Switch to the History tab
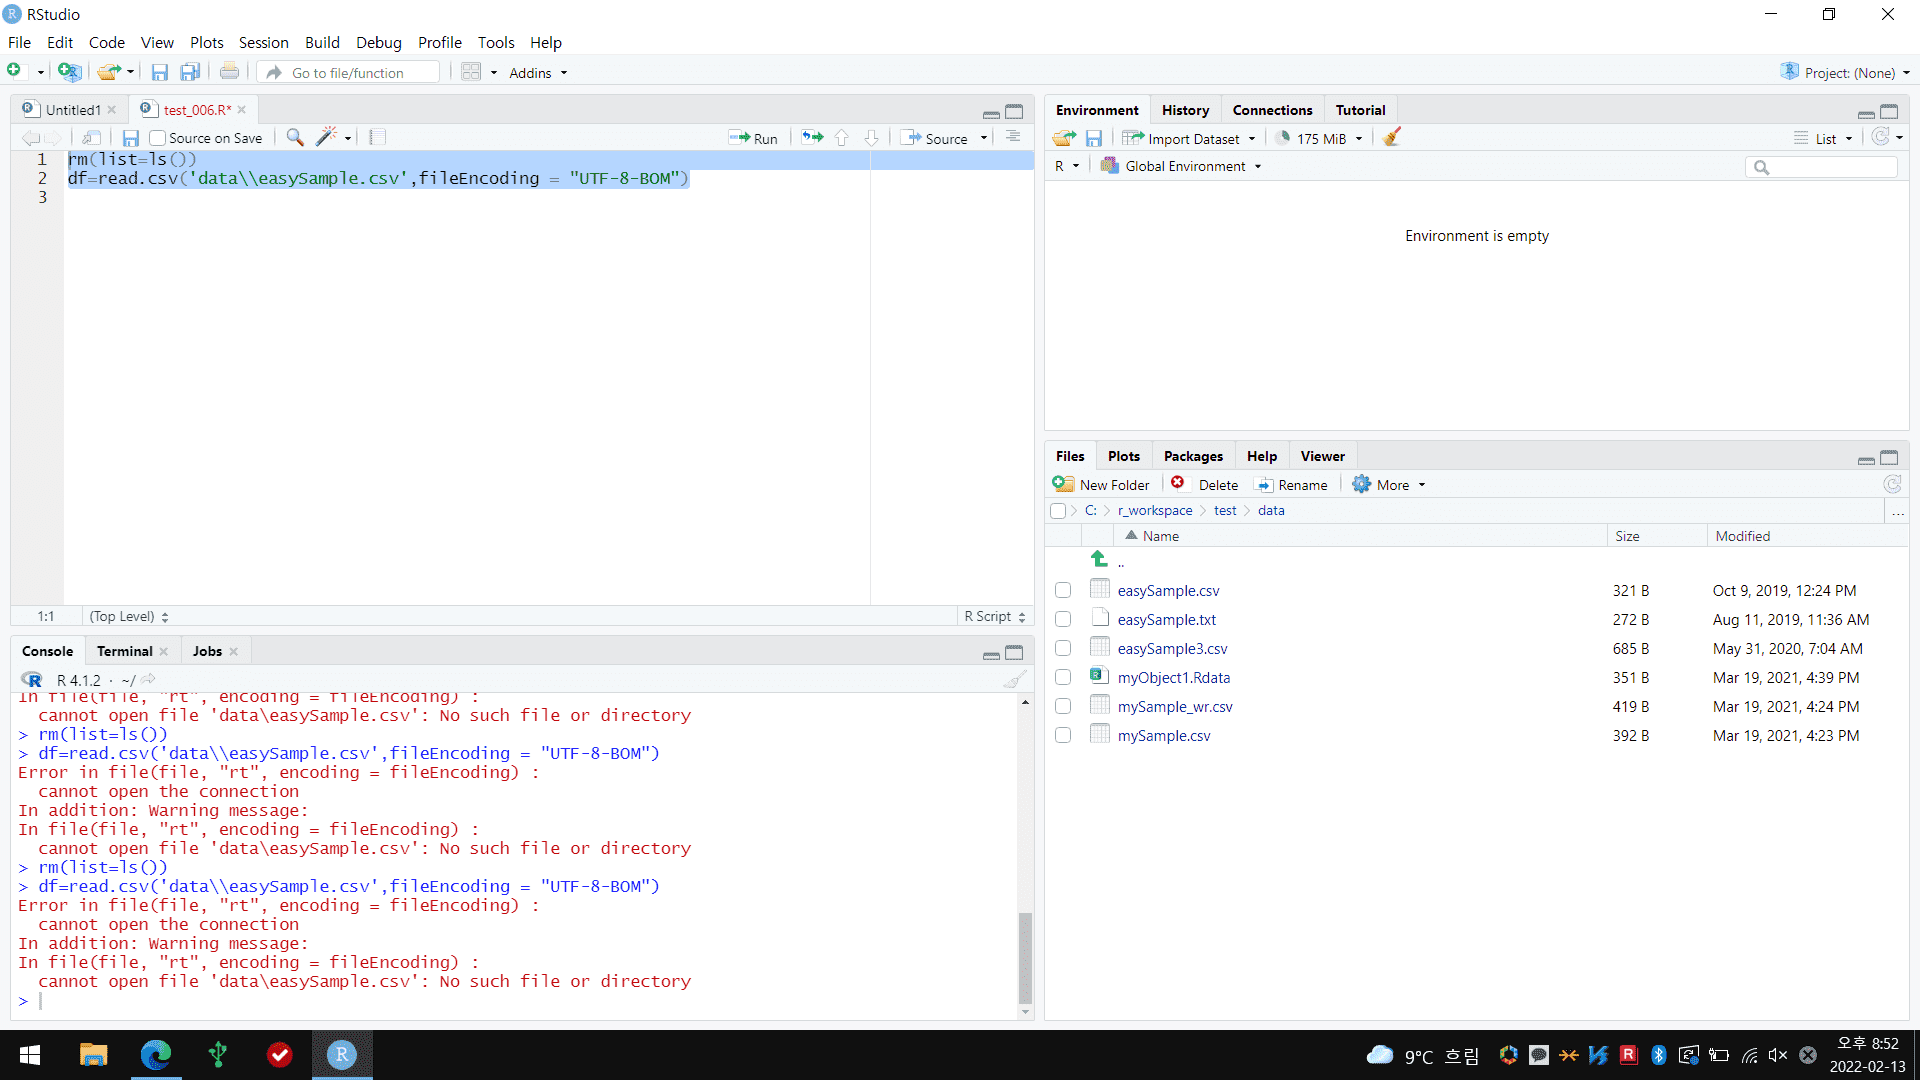 click(1185, 110)
